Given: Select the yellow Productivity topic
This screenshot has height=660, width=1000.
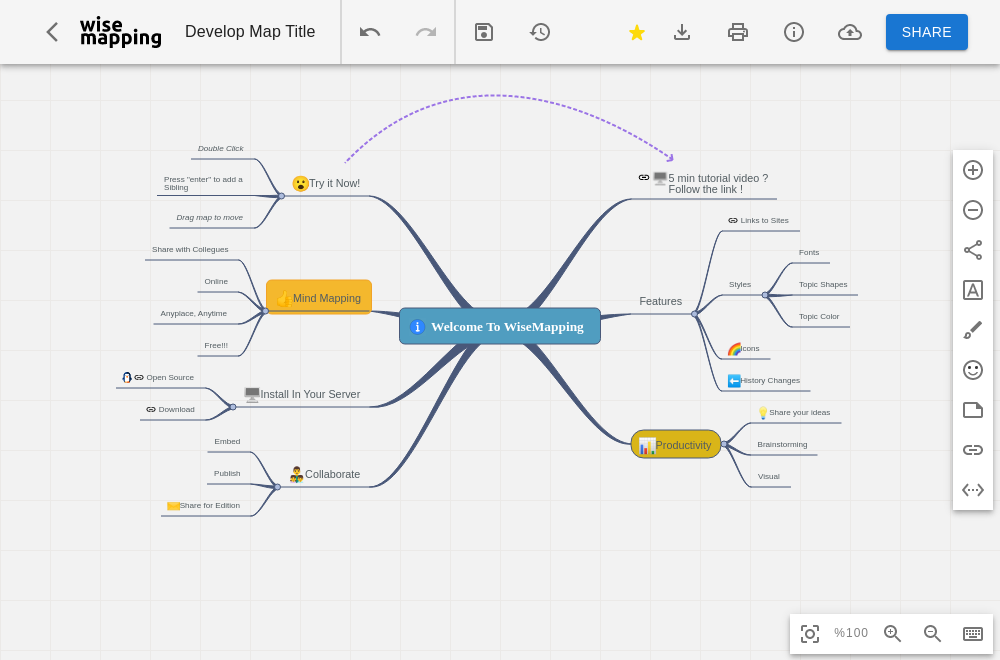Looking at the screenshot, I should click(x=676, y=444).
